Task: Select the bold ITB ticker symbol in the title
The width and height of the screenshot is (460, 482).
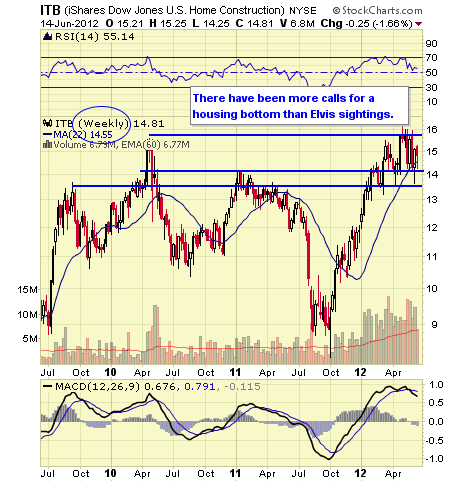Action: [50, 10]
